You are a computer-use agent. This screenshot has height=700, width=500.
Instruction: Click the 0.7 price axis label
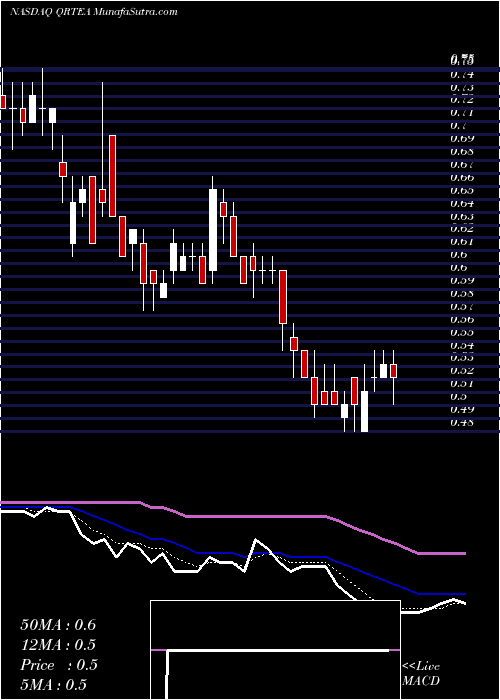(x=458, y=125)
